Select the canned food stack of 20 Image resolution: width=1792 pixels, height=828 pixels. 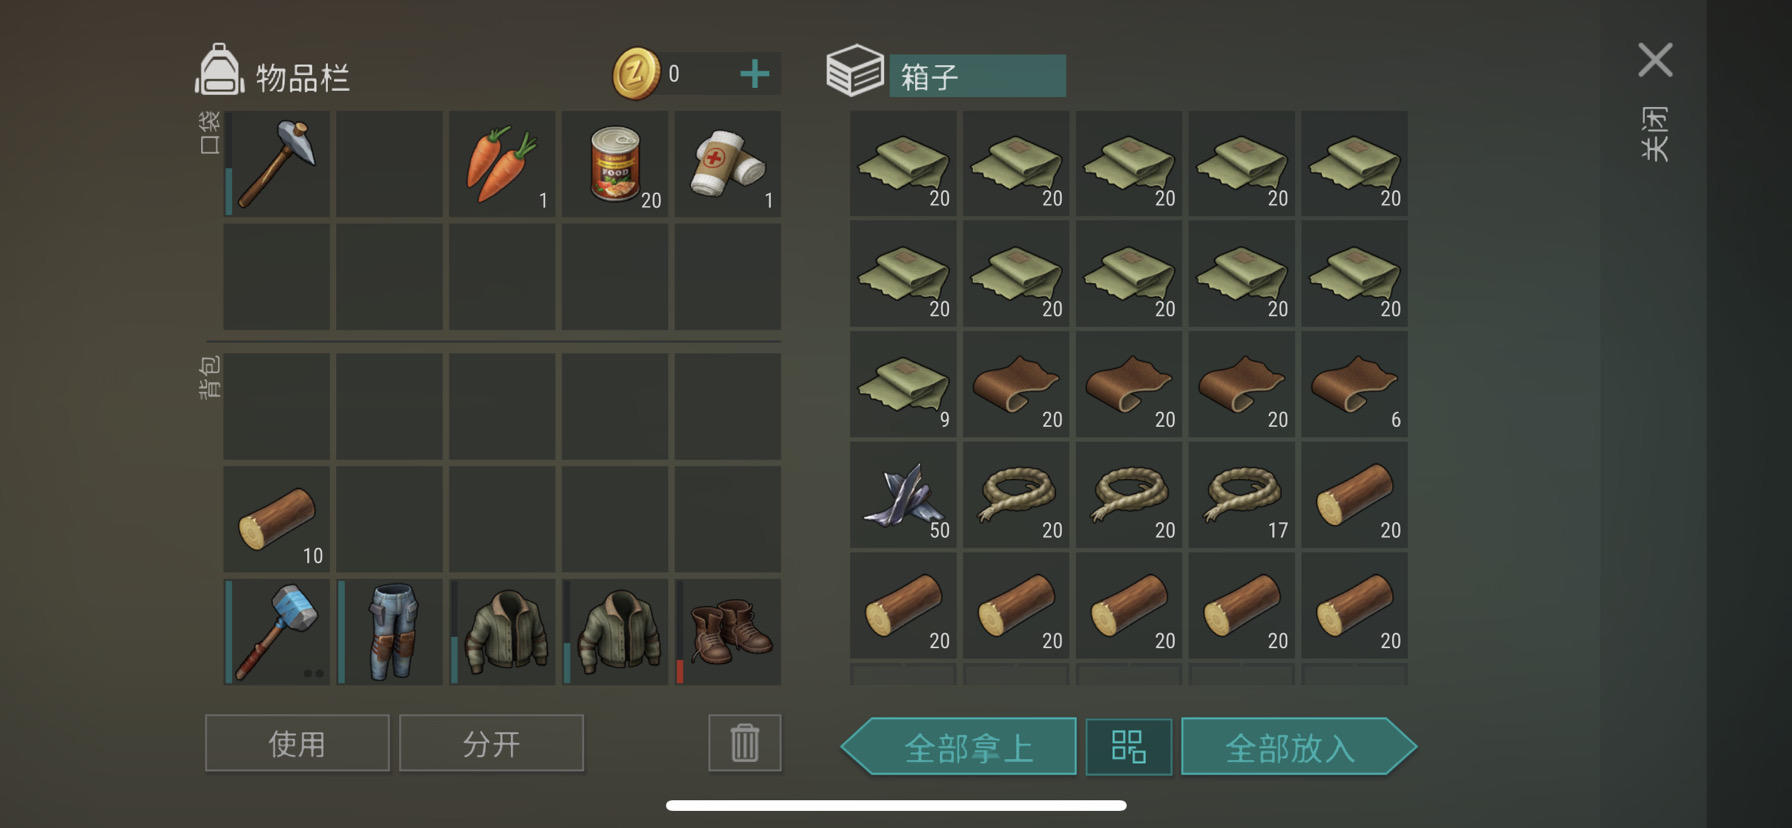pyautogui.click(x=615, y=164)
